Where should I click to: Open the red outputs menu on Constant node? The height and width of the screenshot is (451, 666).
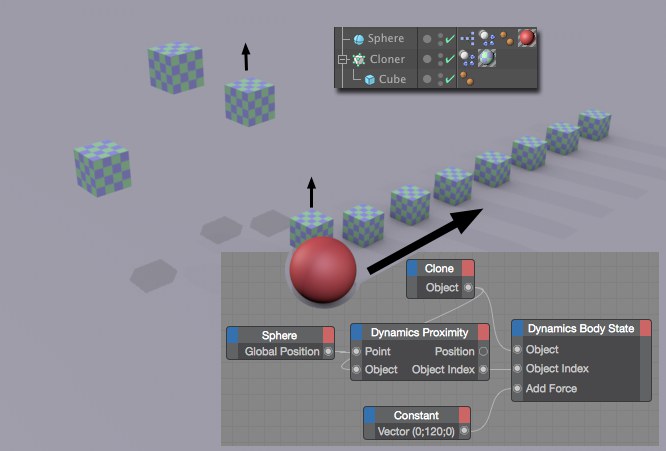click(x=464, y=415)
